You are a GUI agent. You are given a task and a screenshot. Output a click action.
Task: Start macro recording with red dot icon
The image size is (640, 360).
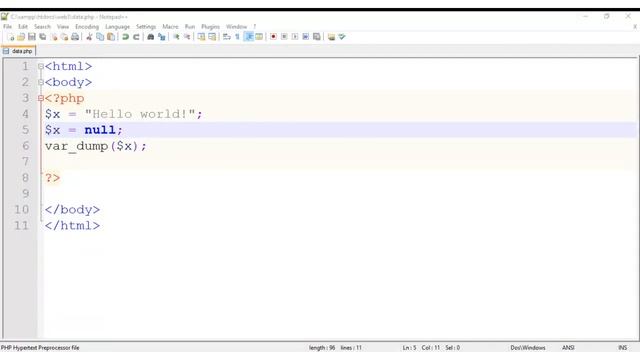coord(273,37)
